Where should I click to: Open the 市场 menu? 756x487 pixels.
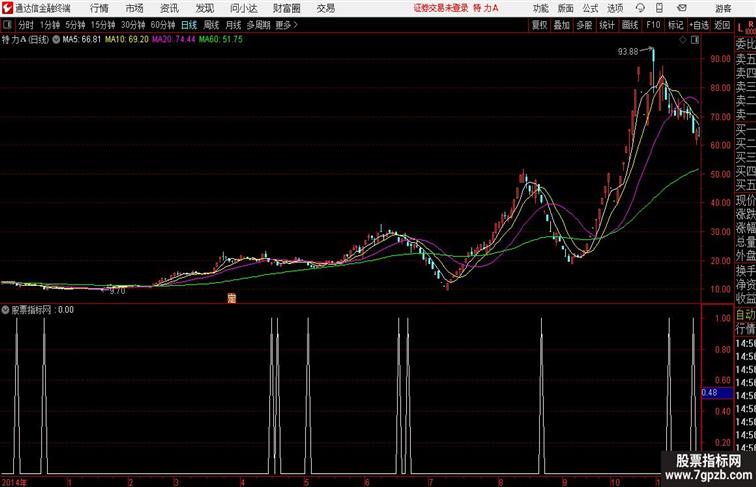point(135,8)
